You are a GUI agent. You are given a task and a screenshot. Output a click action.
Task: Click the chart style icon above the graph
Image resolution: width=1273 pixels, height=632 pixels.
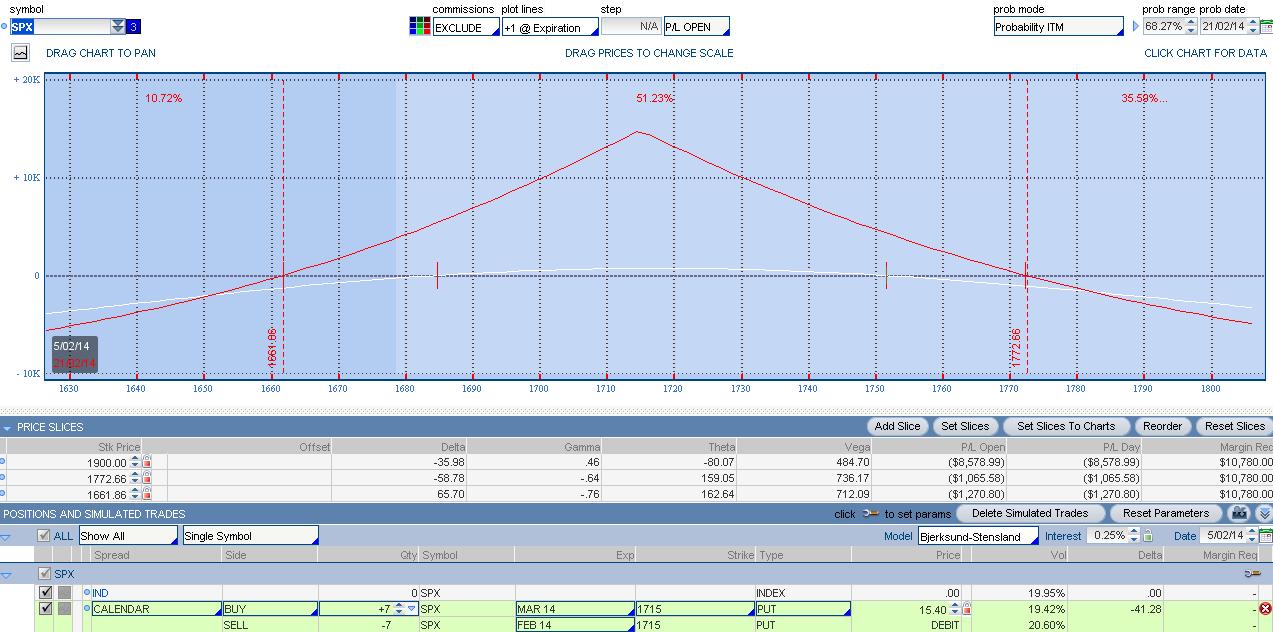tap(20, 53)
